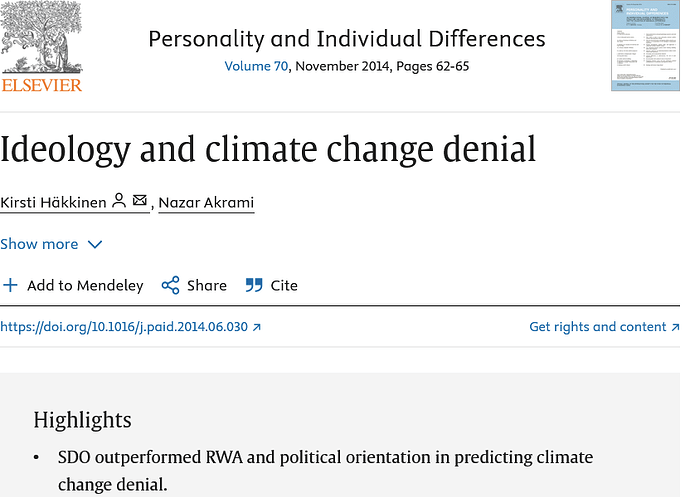Click the Show more text
Viewport: 690px width, 497px height.
[x=39, y=244]
